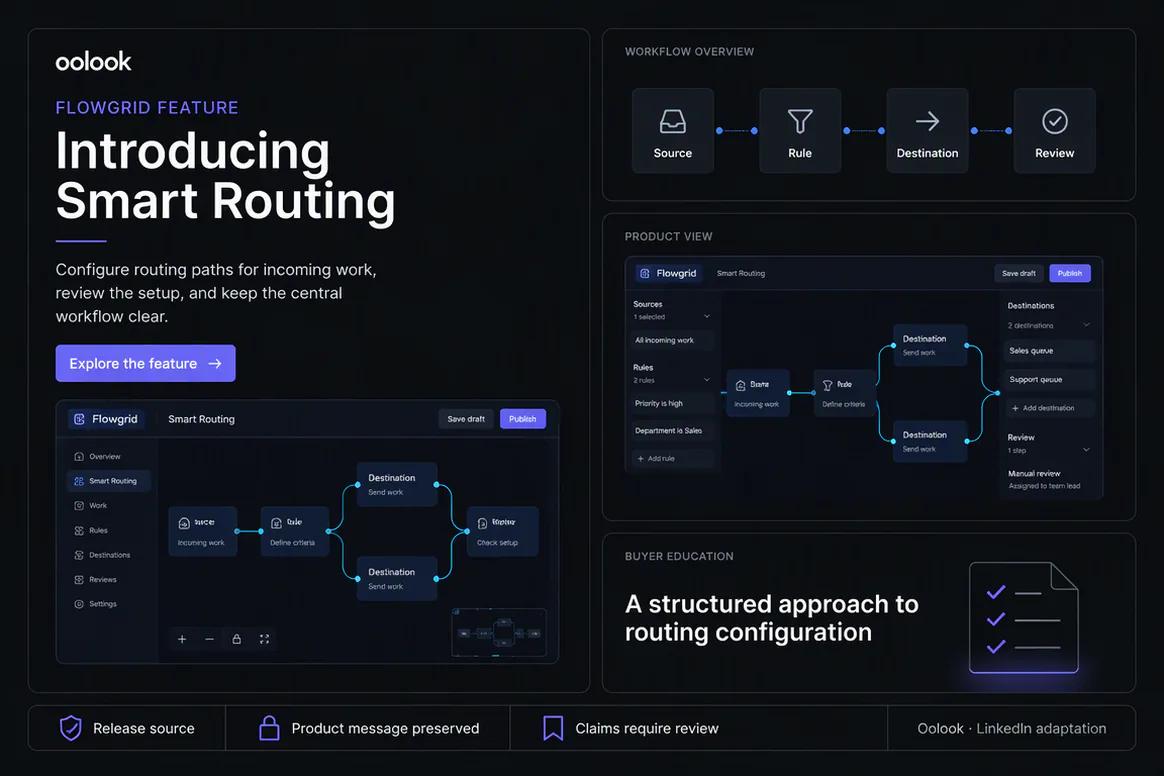Expand the Destinations dropdown chevron in Product View
This screenshot has height=776, width=1164.
click(1086, 325)
